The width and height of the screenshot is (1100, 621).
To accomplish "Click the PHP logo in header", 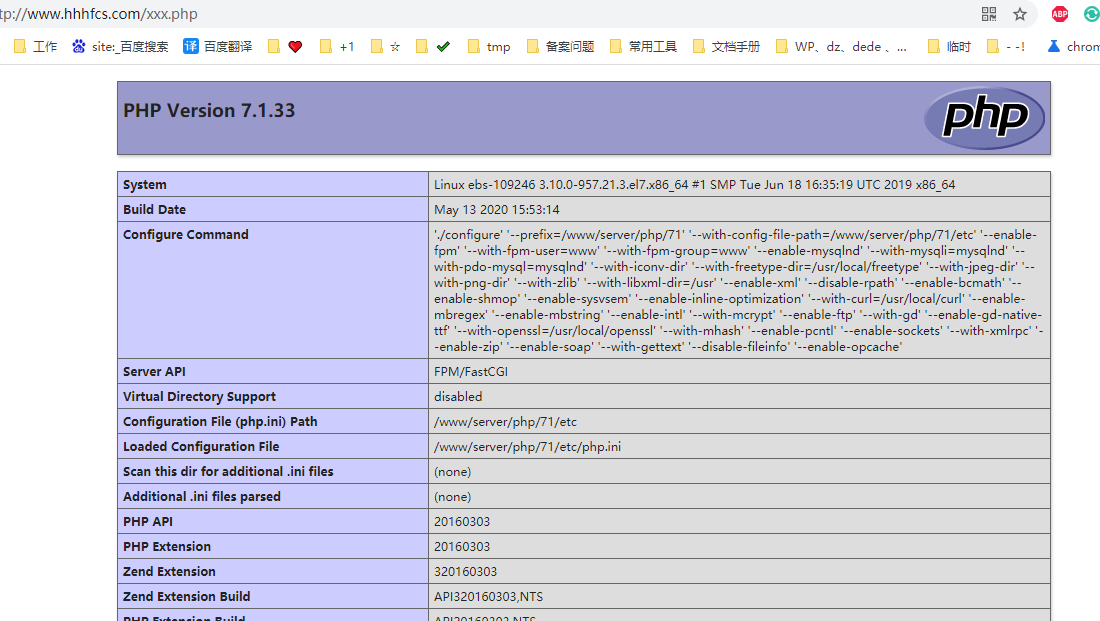I will coord(984,118).
